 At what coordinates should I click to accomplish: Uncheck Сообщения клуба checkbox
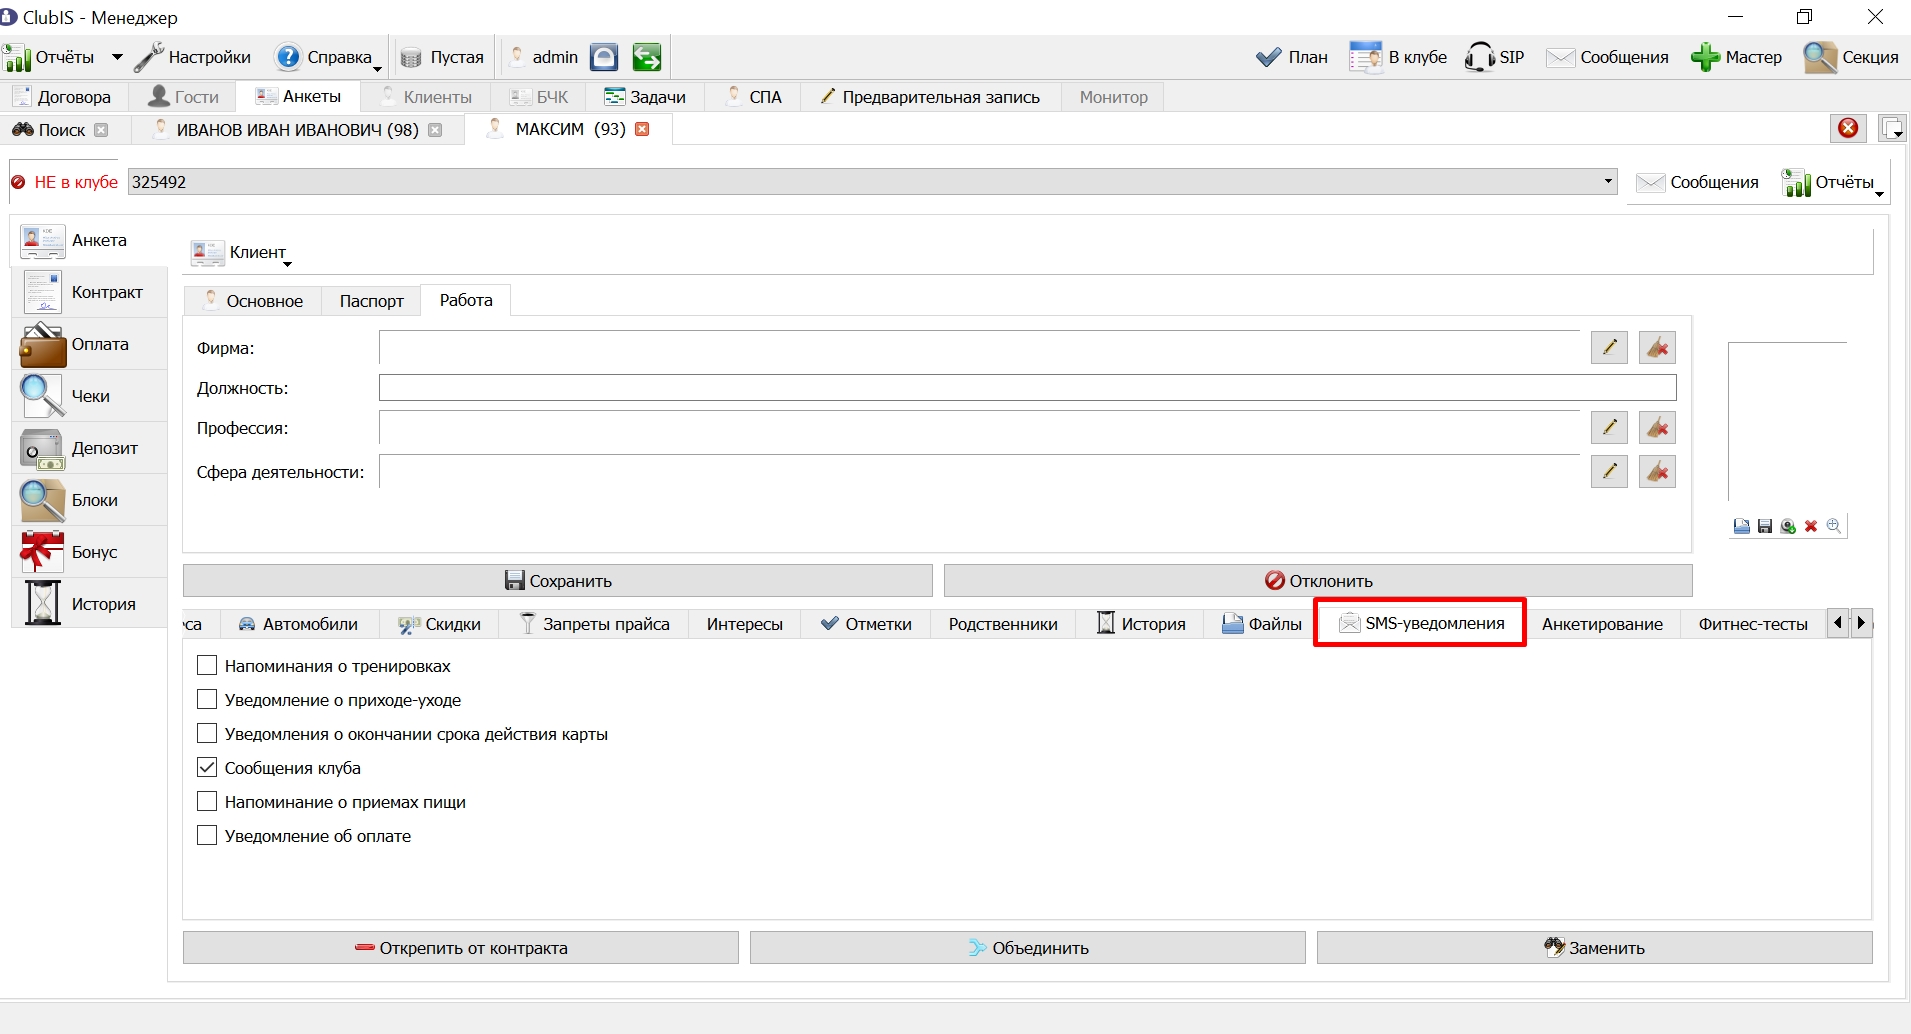207,767
